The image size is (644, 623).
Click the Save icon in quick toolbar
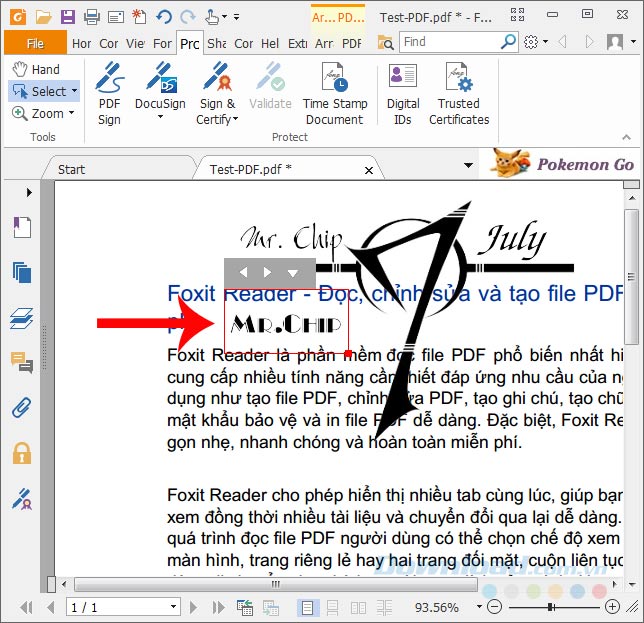(68, 17)
